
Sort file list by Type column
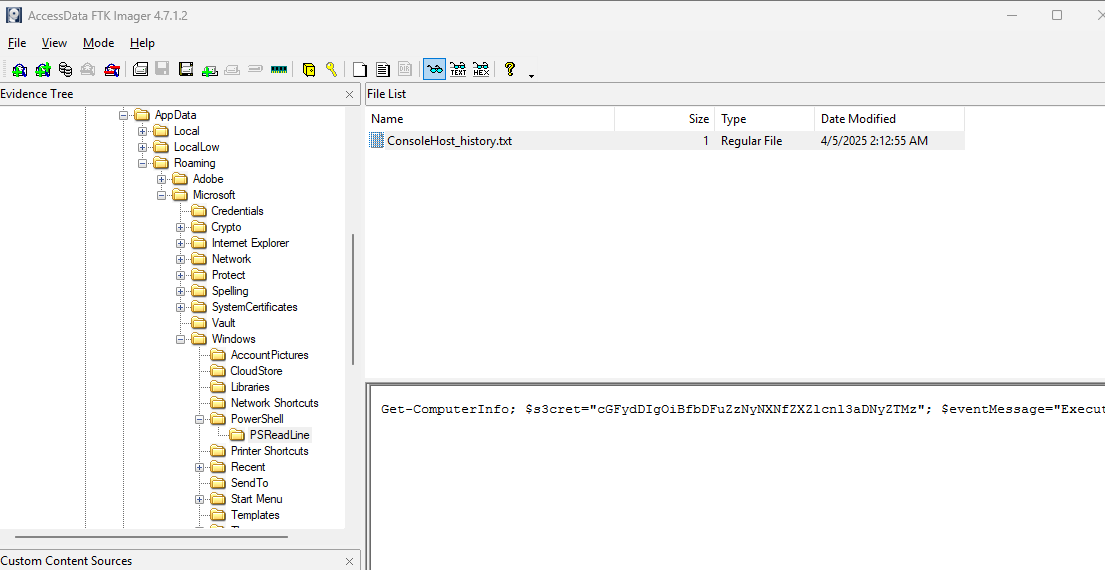(765, 119)
